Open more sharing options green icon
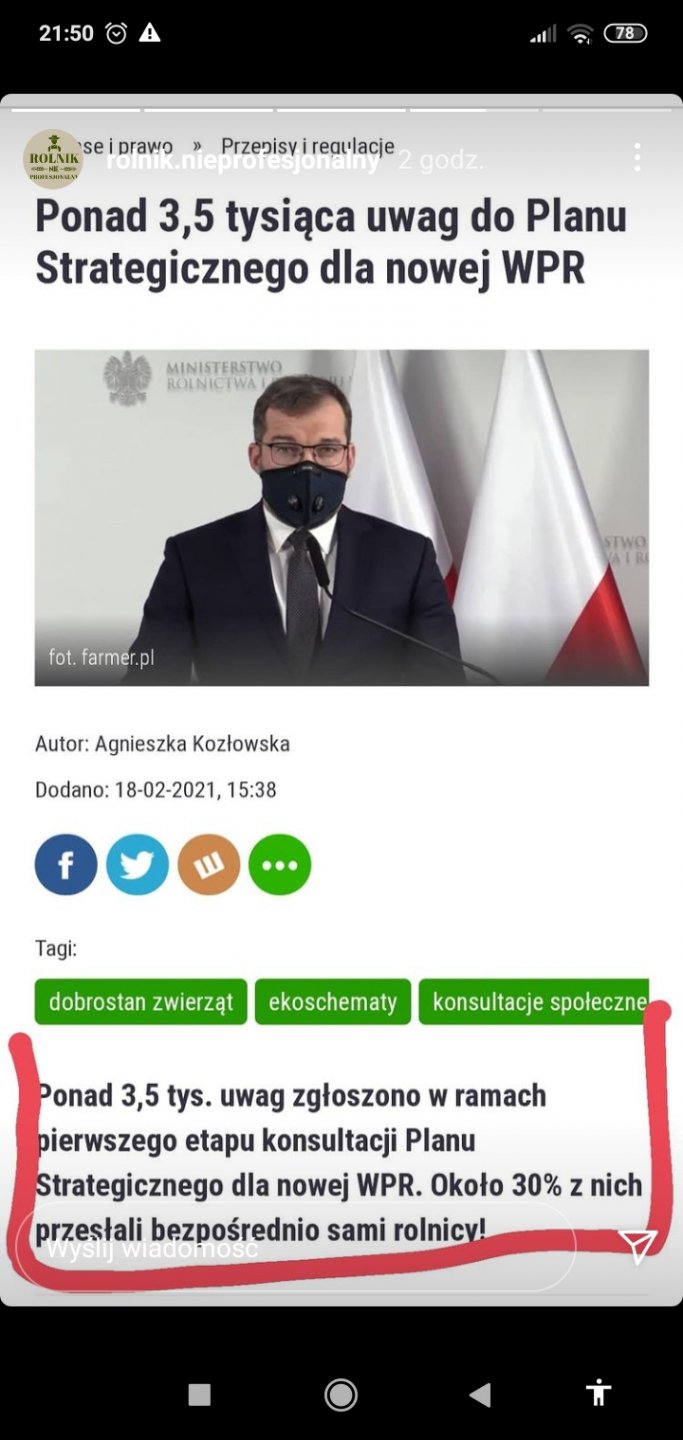The image size is (683, 1440). [x=280, y=864]
